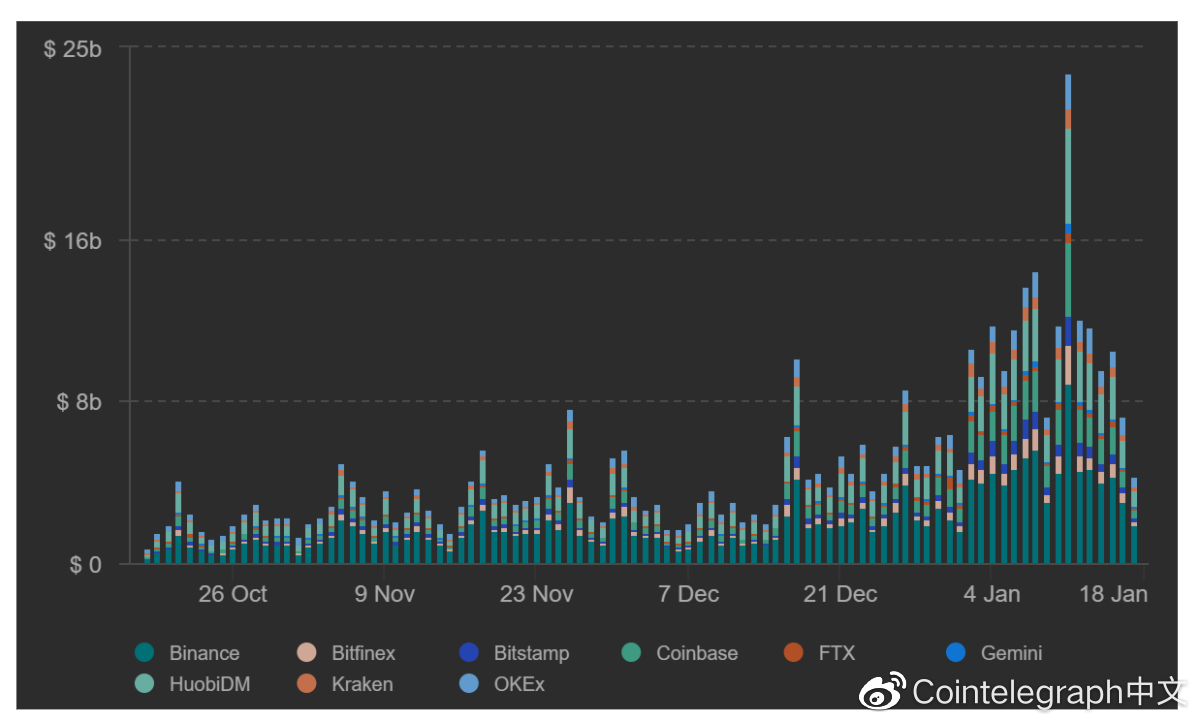
Task: Click the HuobiDM legend color dot
Action: pos(144,683)
